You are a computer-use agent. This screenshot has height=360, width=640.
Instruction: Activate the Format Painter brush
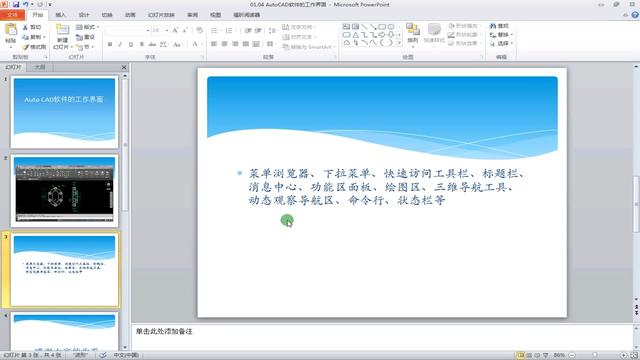pyautogui.click(x=25, y=47)
